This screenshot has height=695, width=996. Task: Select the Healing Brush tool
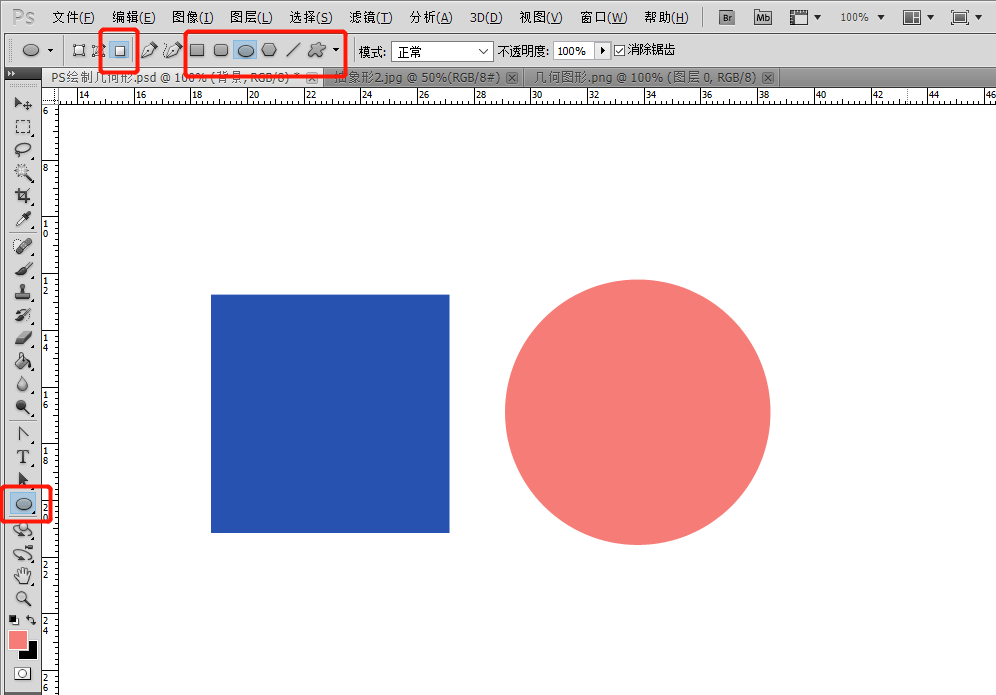[x=23, y=246]
